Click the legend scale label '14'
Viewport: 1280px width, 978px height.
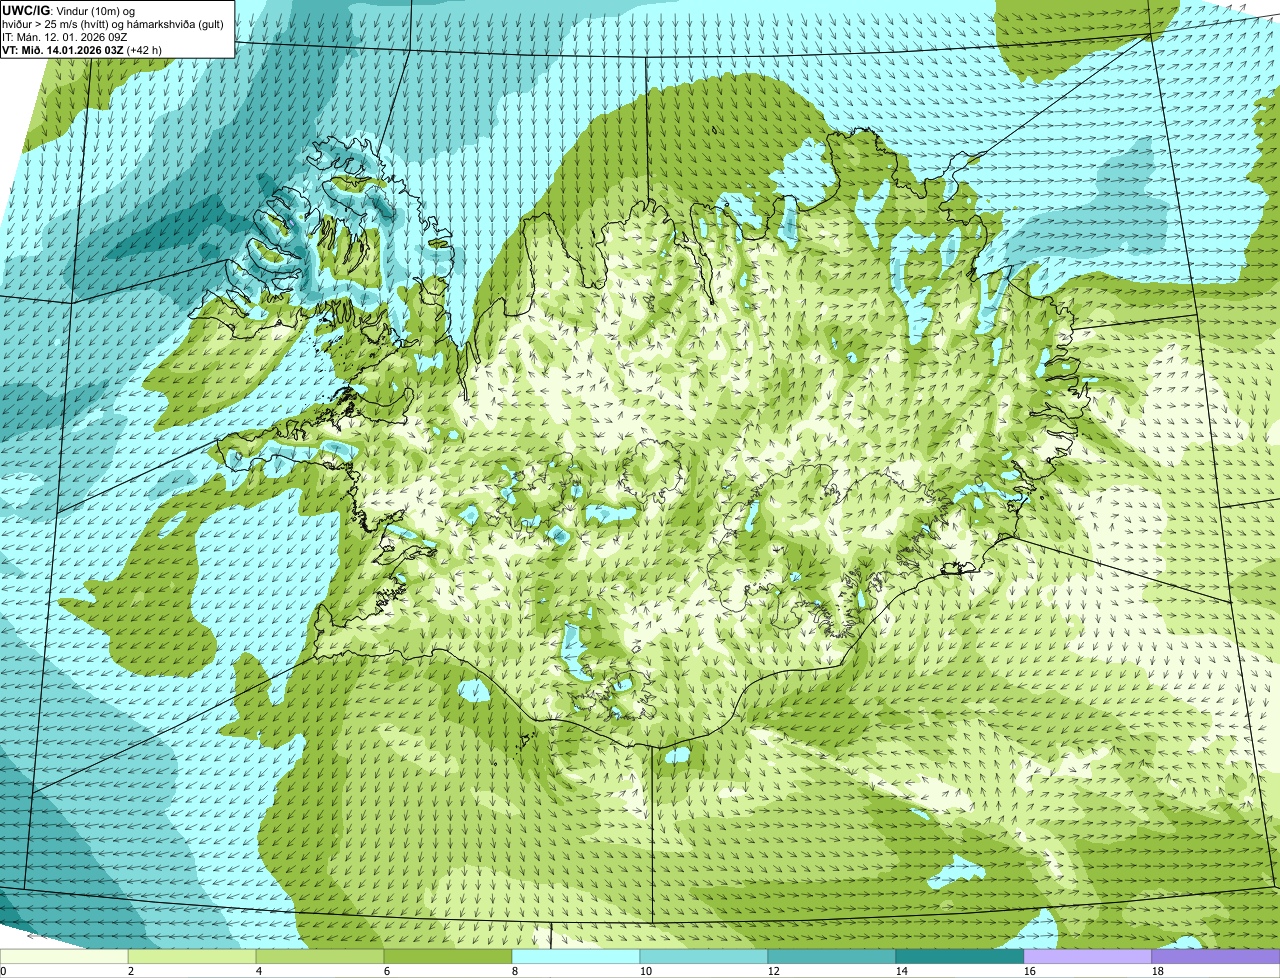(902, 971)
